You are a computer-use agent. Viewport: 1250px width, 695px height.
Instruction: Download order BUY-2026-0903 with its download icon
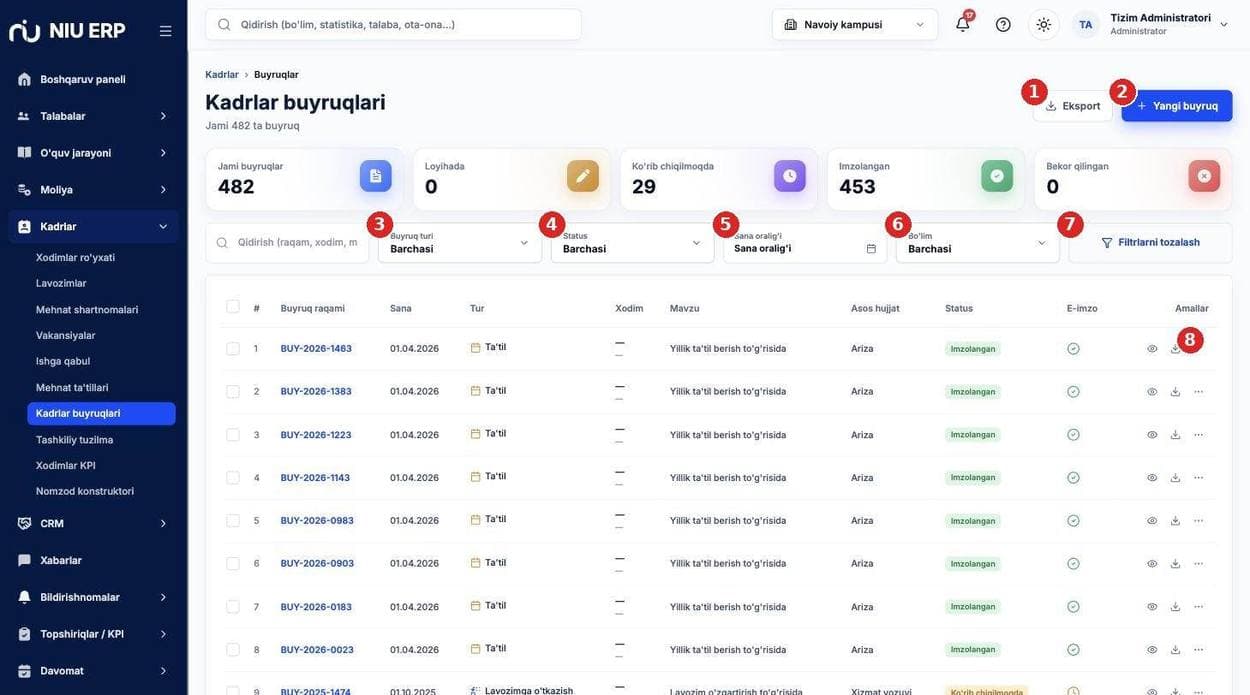(x=1176, y=564)
